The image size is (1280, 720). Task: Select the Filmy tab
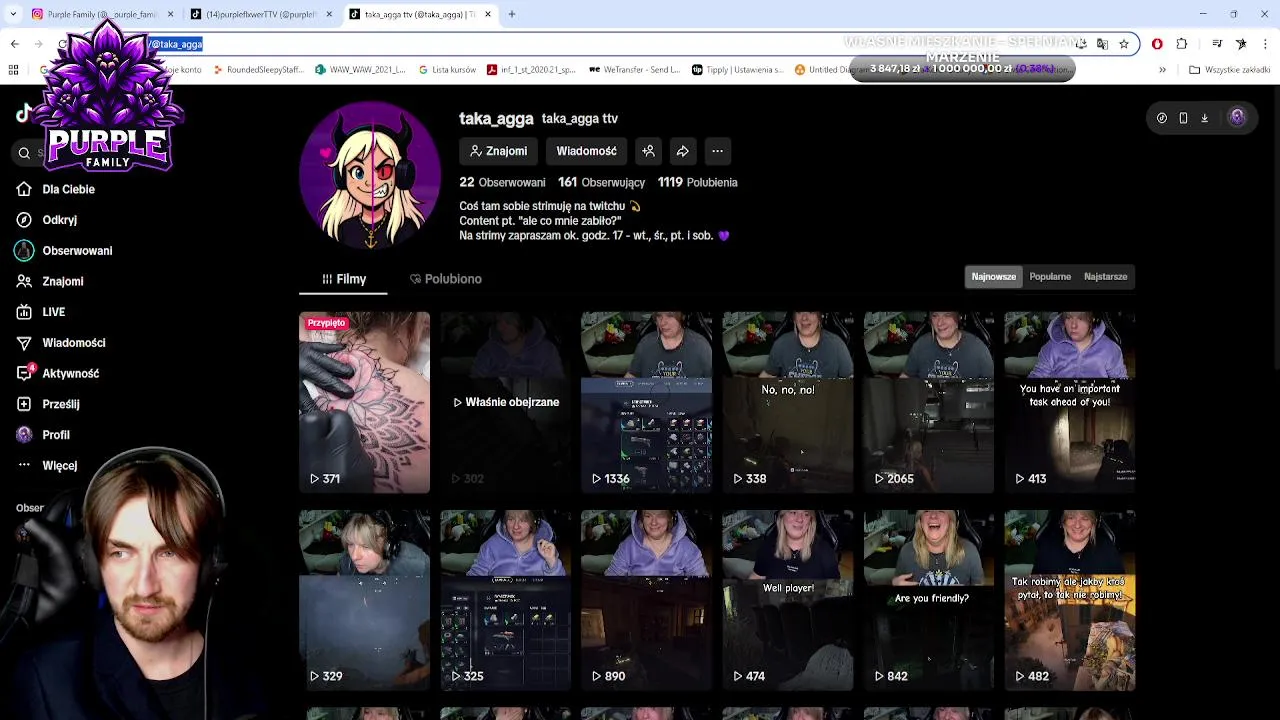(343, 279)
